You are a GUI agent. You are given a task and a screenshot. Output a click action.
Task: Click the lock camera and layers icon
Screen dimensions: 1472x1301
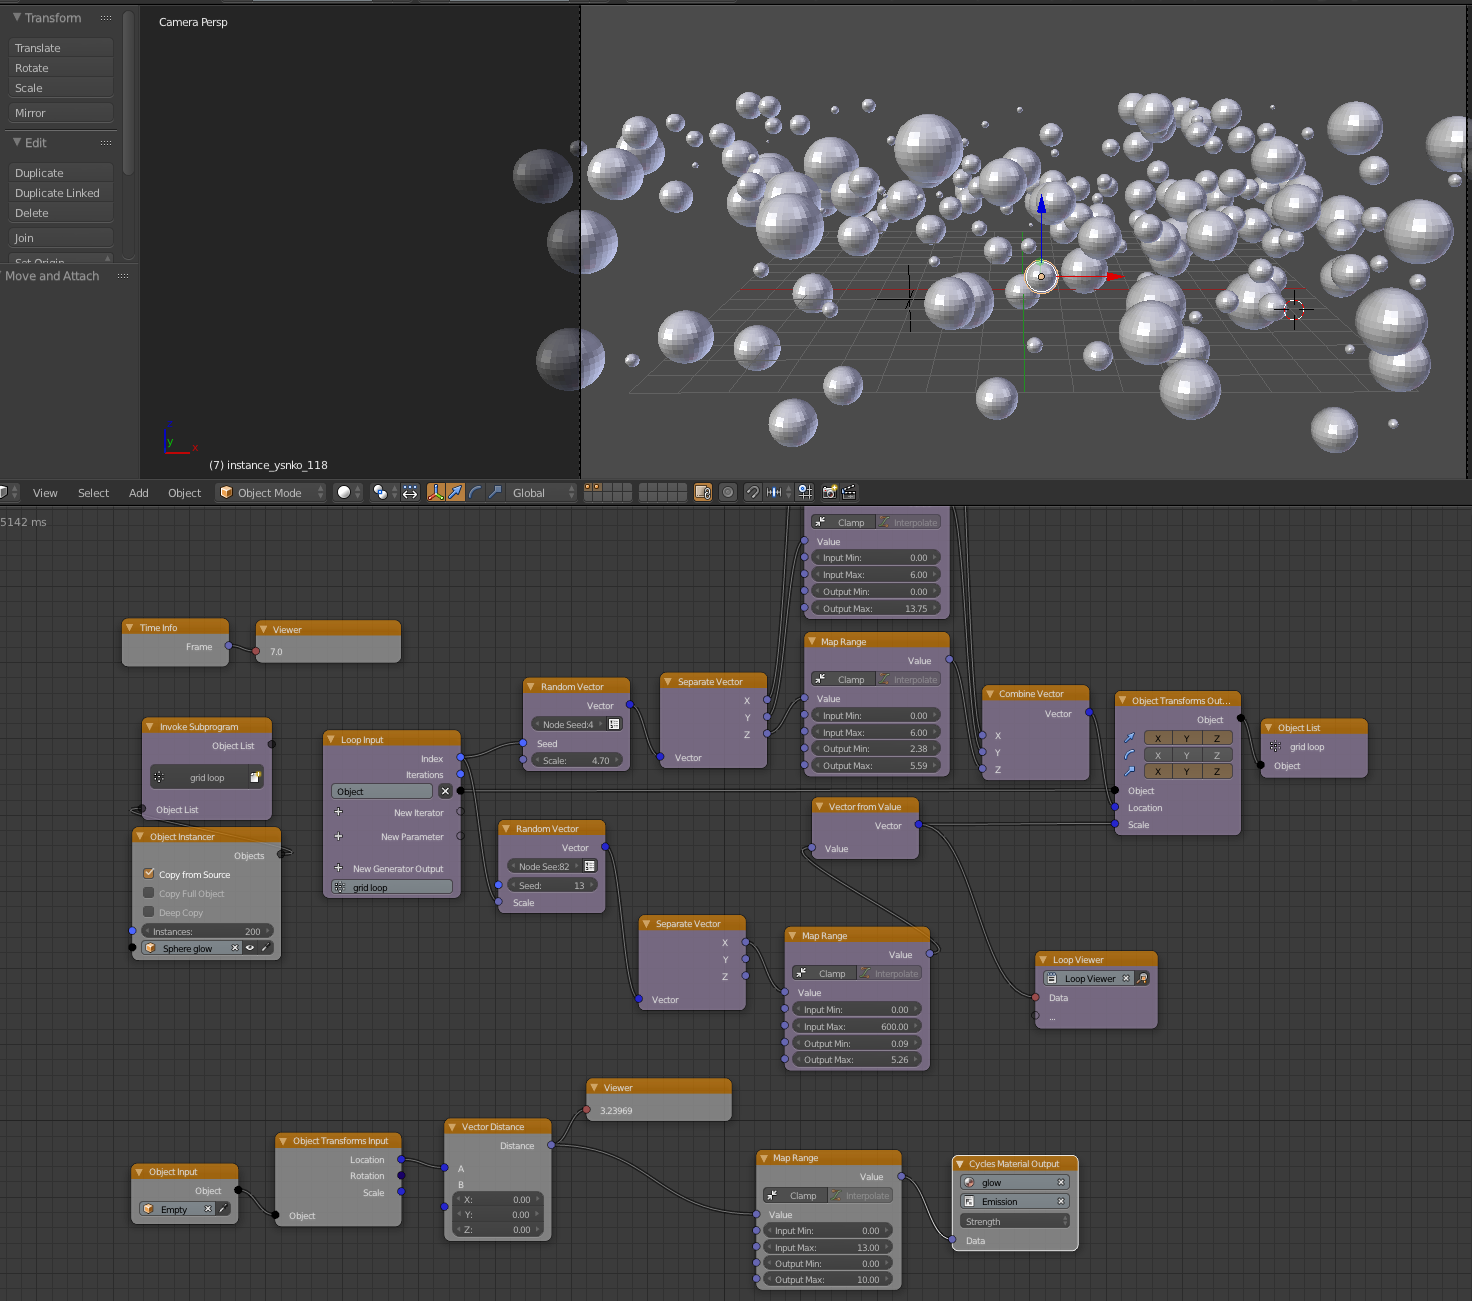(703, 492)
